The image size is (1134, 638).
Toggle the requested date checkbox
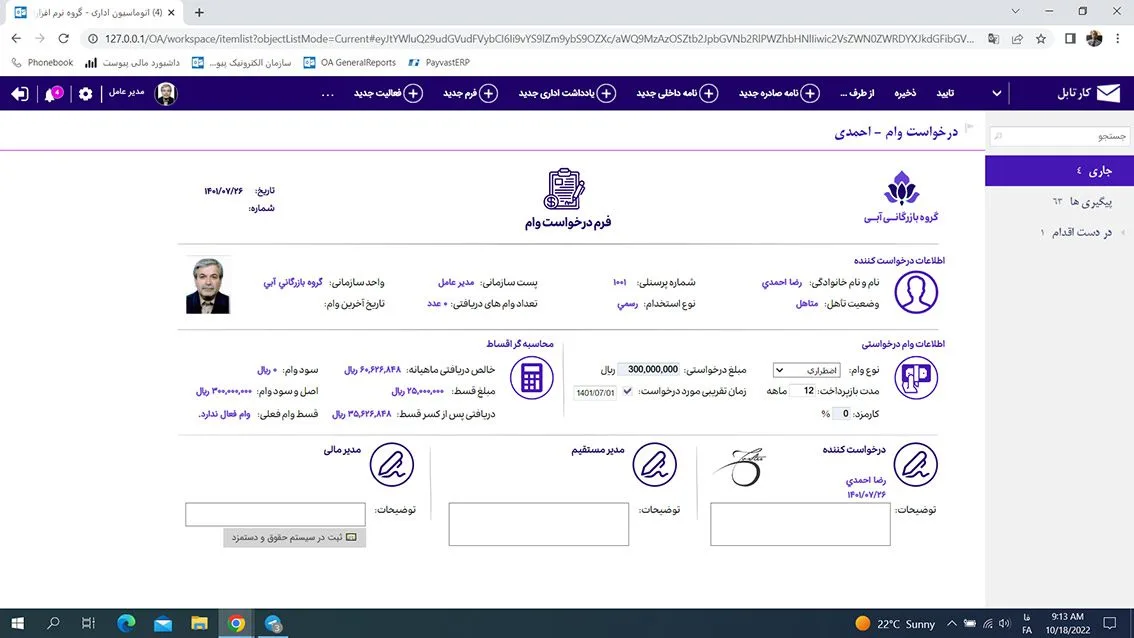[x=628, y=392]
